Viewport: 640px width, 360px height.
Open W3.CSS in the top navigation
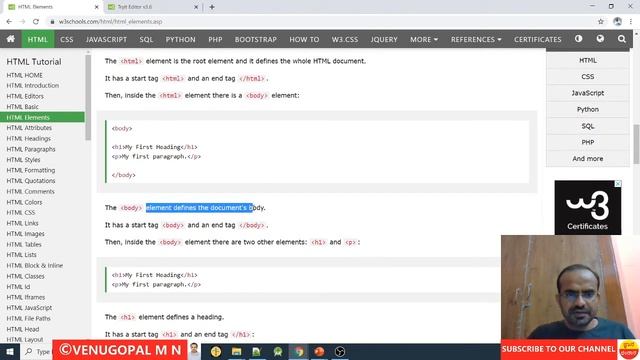coord(344,40)
